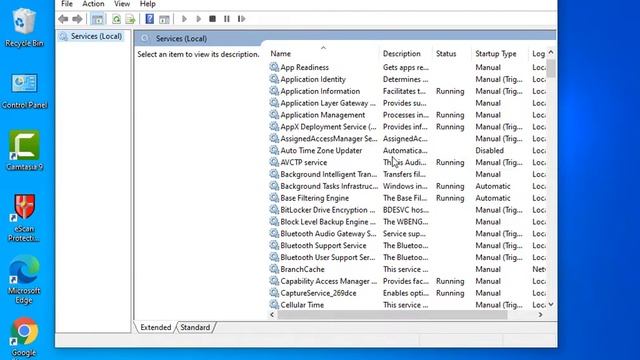Open the View menu
The height and width of the screenshot is (360, 640).
[122, 4]
